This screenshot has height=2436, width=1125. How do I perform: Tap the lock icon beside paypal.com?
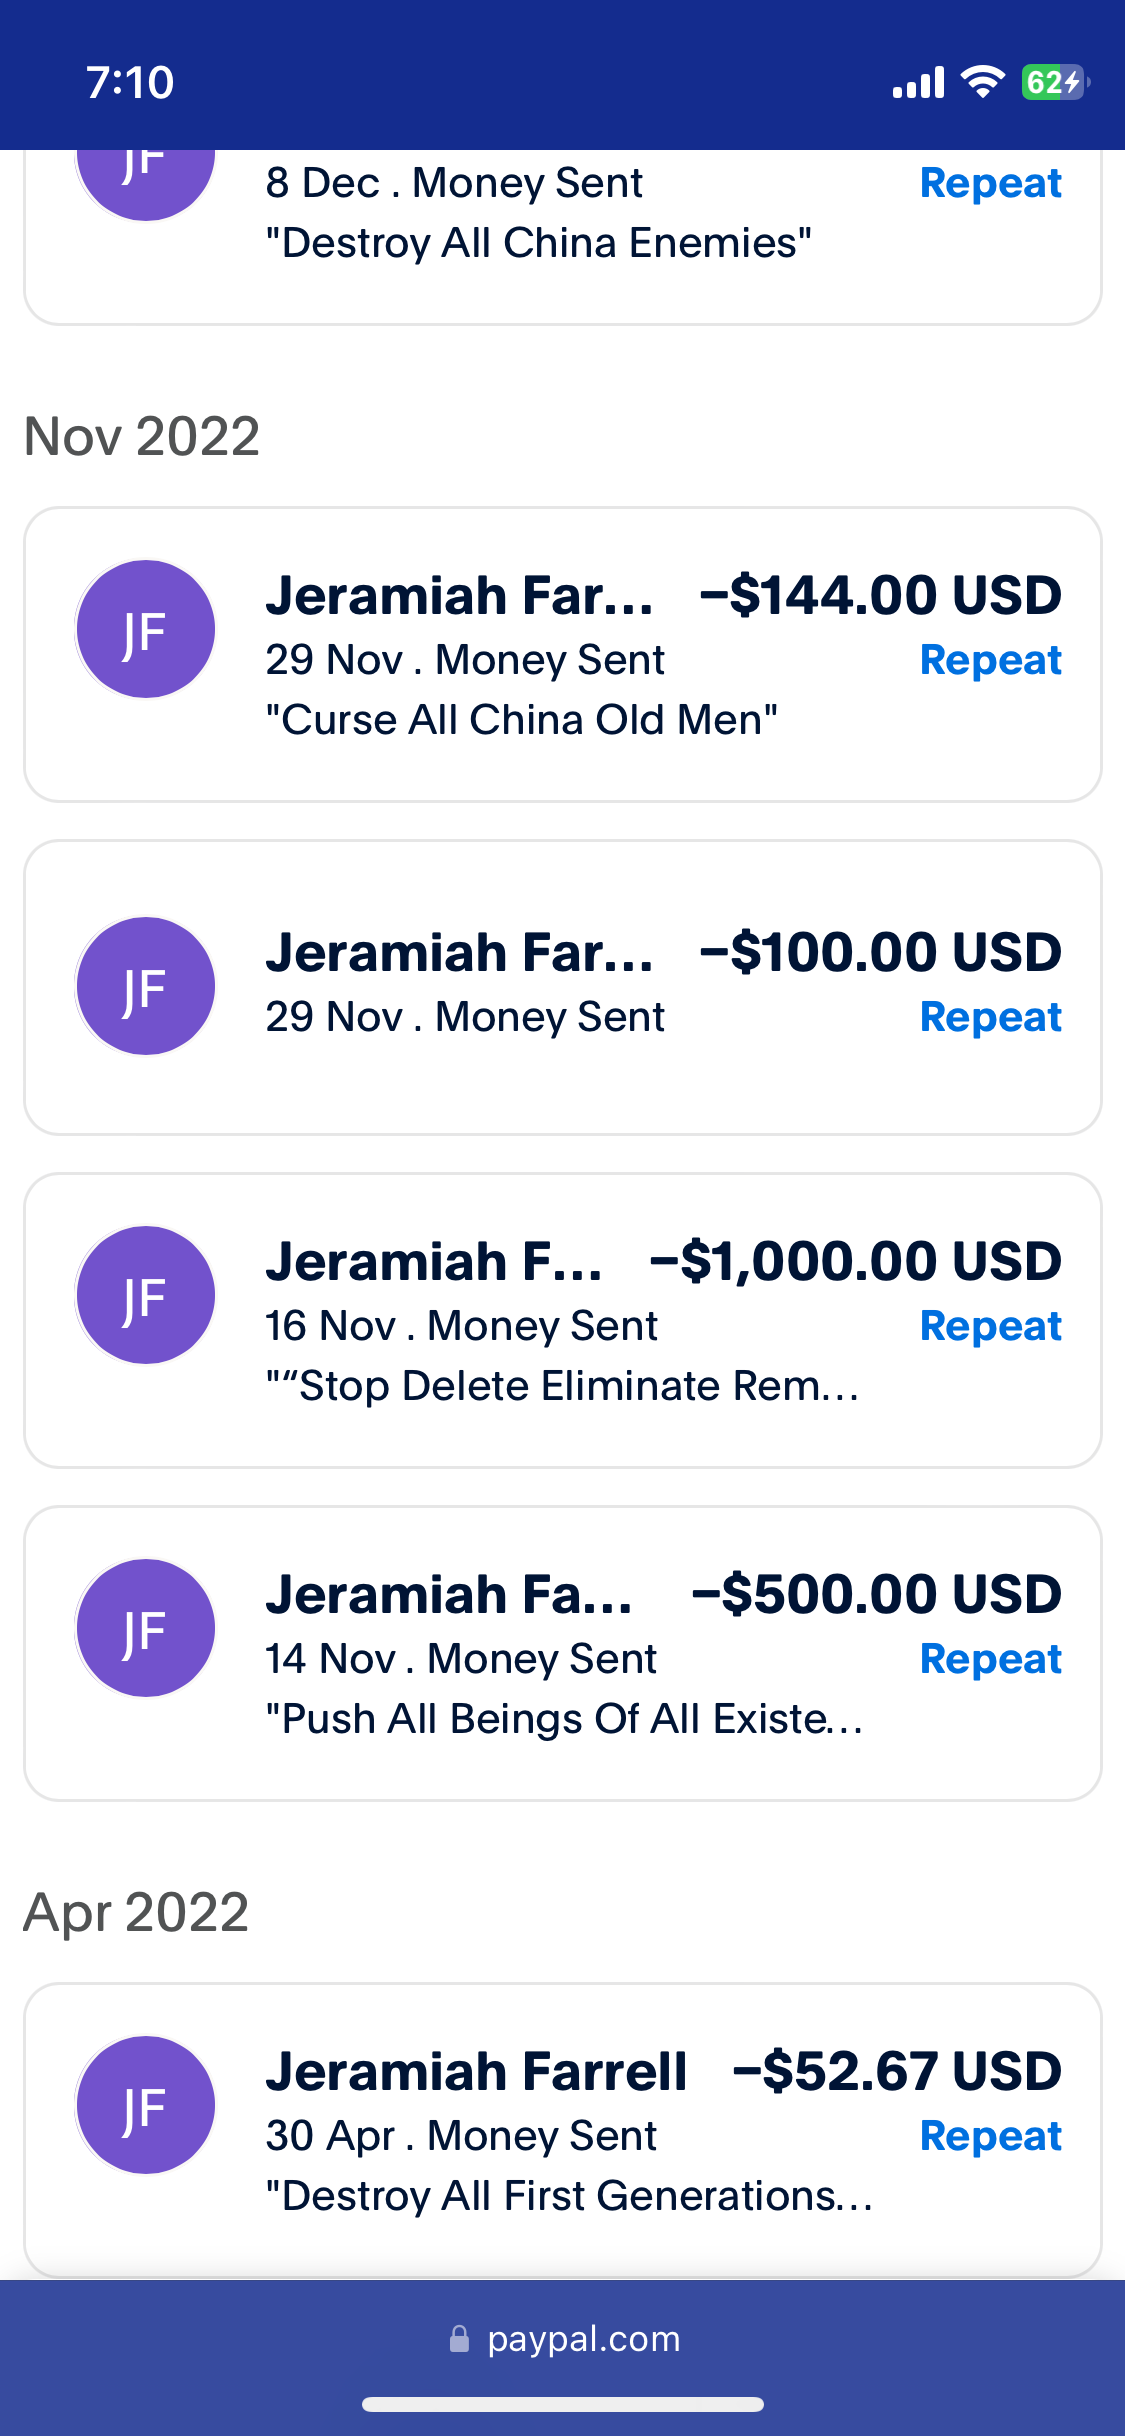pyautogui.click(x=459, y=2339)
